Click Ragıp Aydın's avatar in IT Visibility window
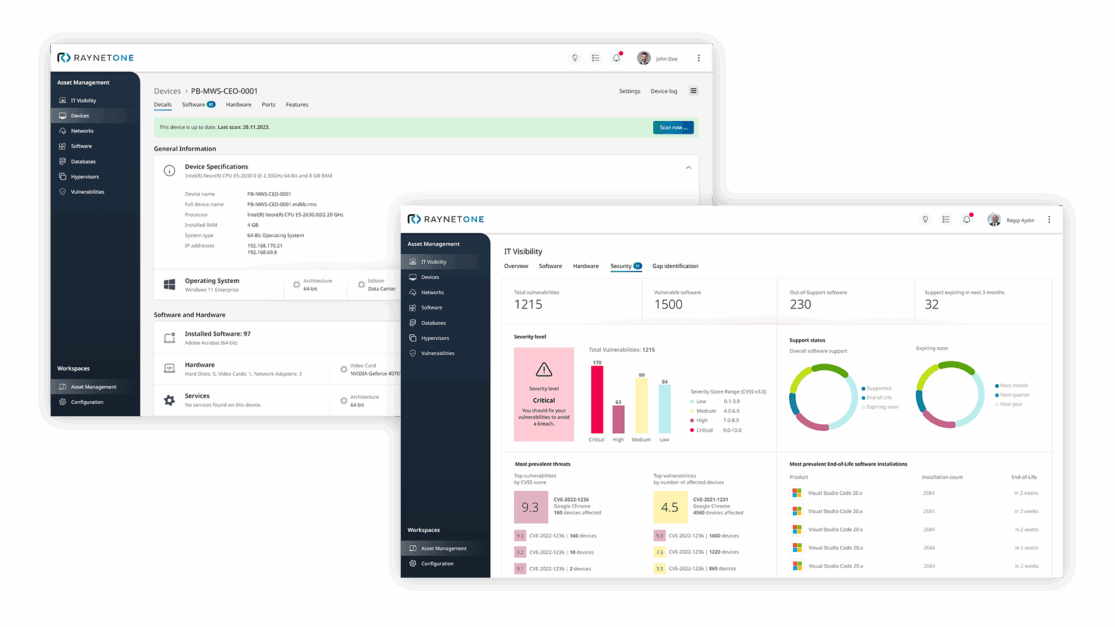The image size is (1115, 627). pos(994,220)
